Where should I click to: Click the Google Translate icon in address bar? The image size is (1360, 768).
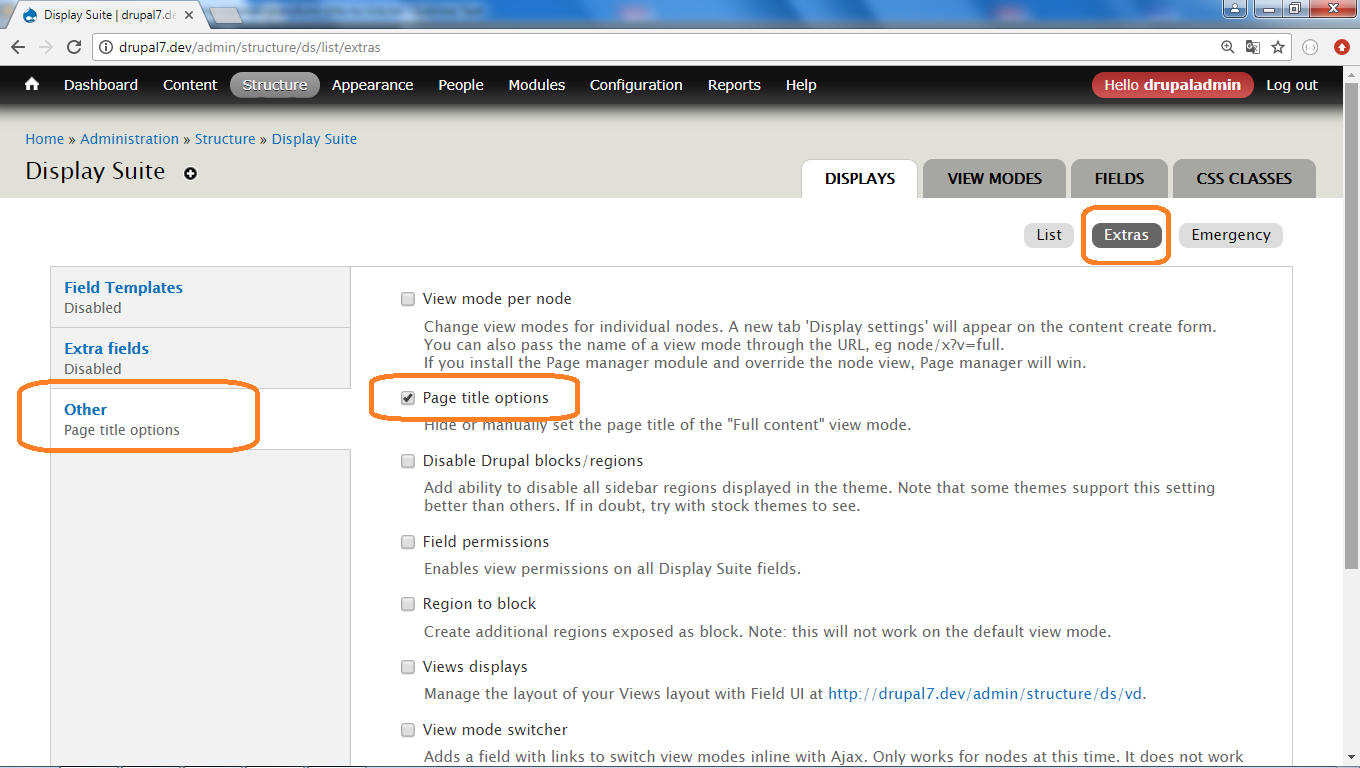coord(1252,46)
